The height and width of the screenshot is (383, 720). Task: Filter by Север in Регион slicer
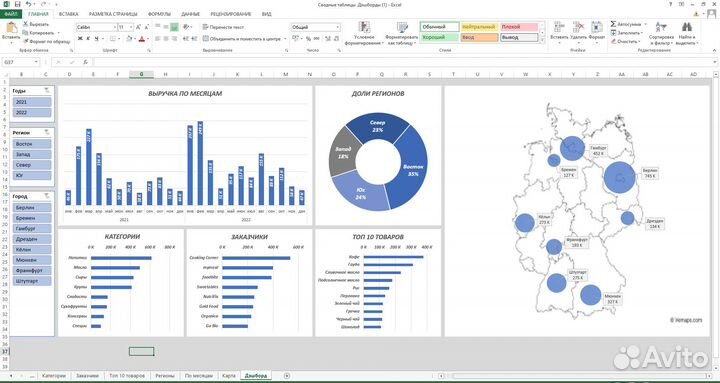(32, 165)
